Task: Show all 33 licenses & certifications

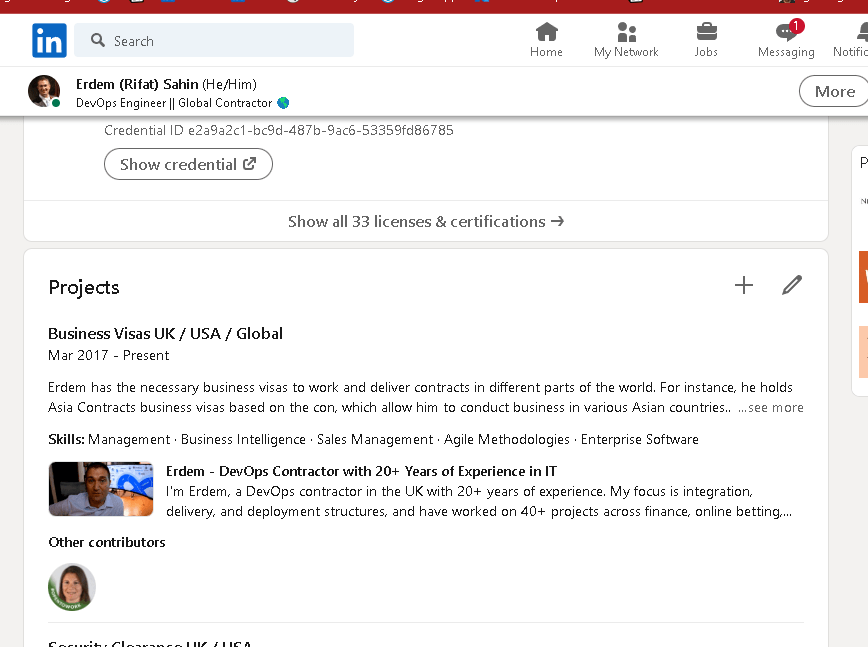Action: tap(426, 221)
